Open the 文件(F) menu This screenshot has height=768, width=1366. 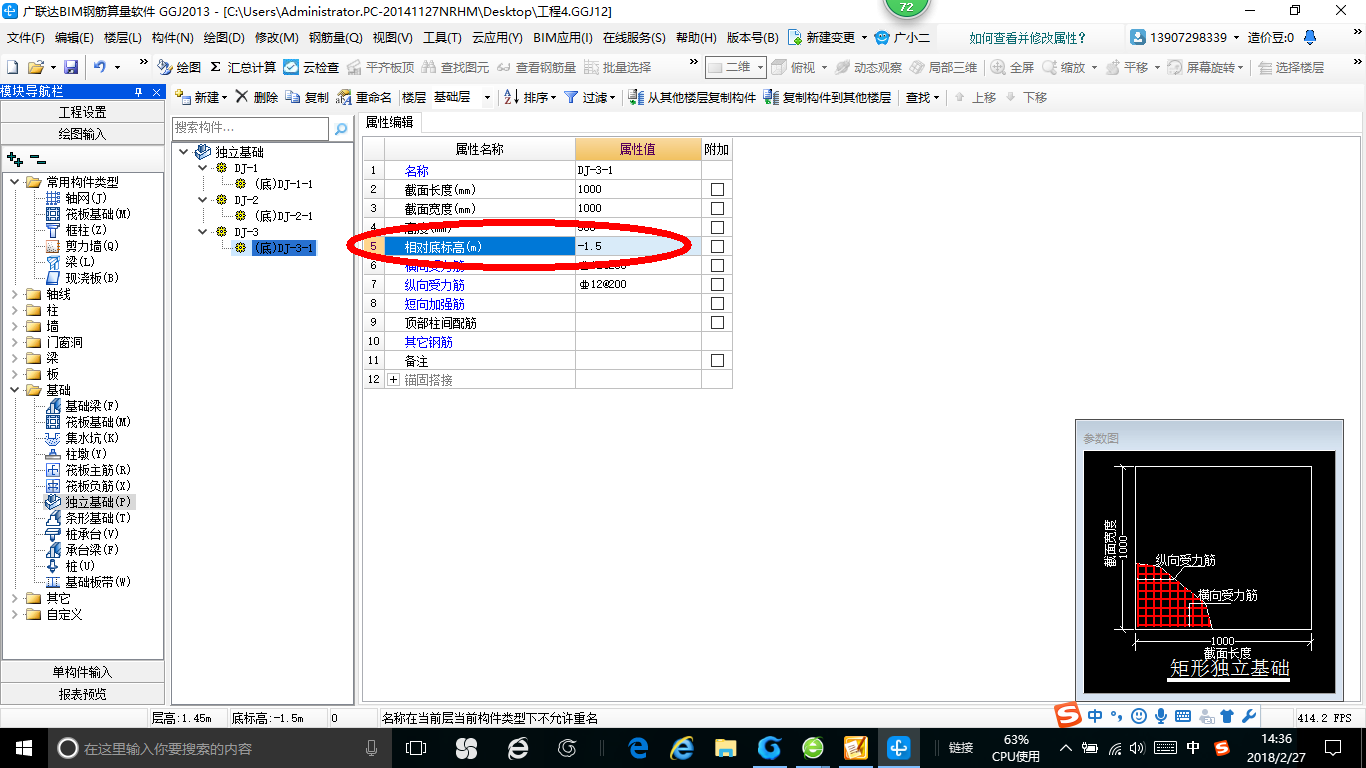click(26, 37)
